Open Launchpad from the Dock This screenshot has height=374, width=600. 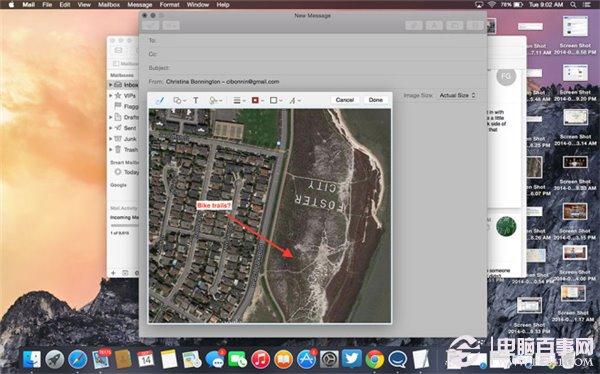click(55, 359)
